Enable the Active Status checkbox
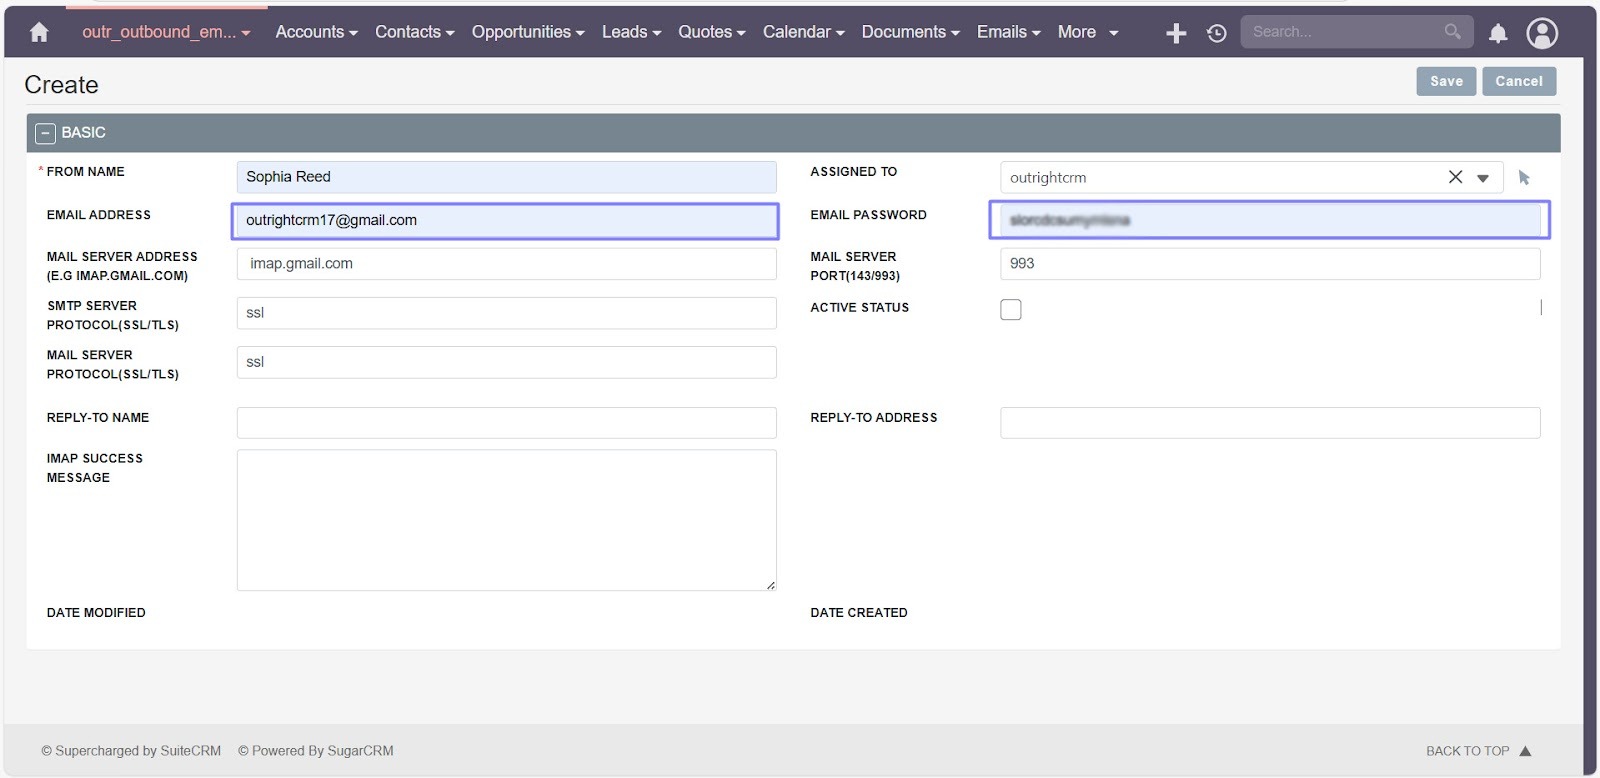 pyautogui.click(x=1011, y=310)
